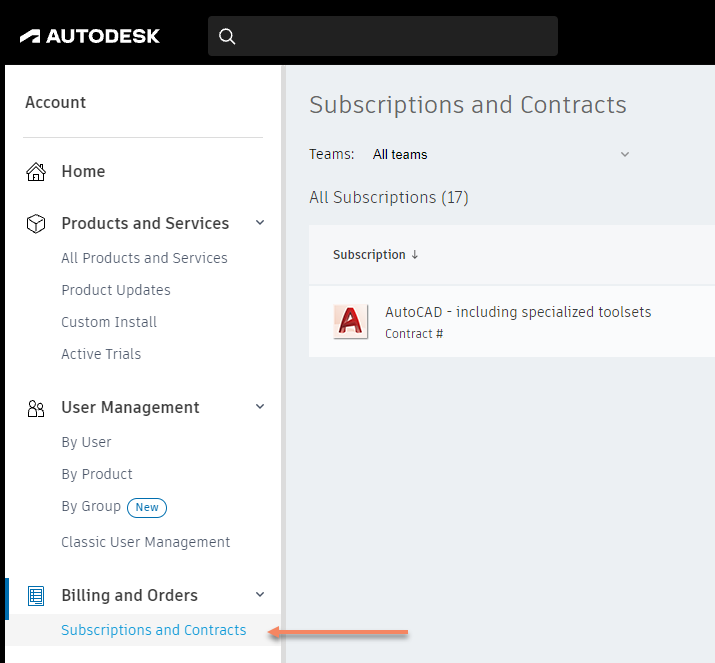Select Billing and Orders menu heading
Image resolution: width=715 pixels, height=663 pixels.
click(130, 596)
